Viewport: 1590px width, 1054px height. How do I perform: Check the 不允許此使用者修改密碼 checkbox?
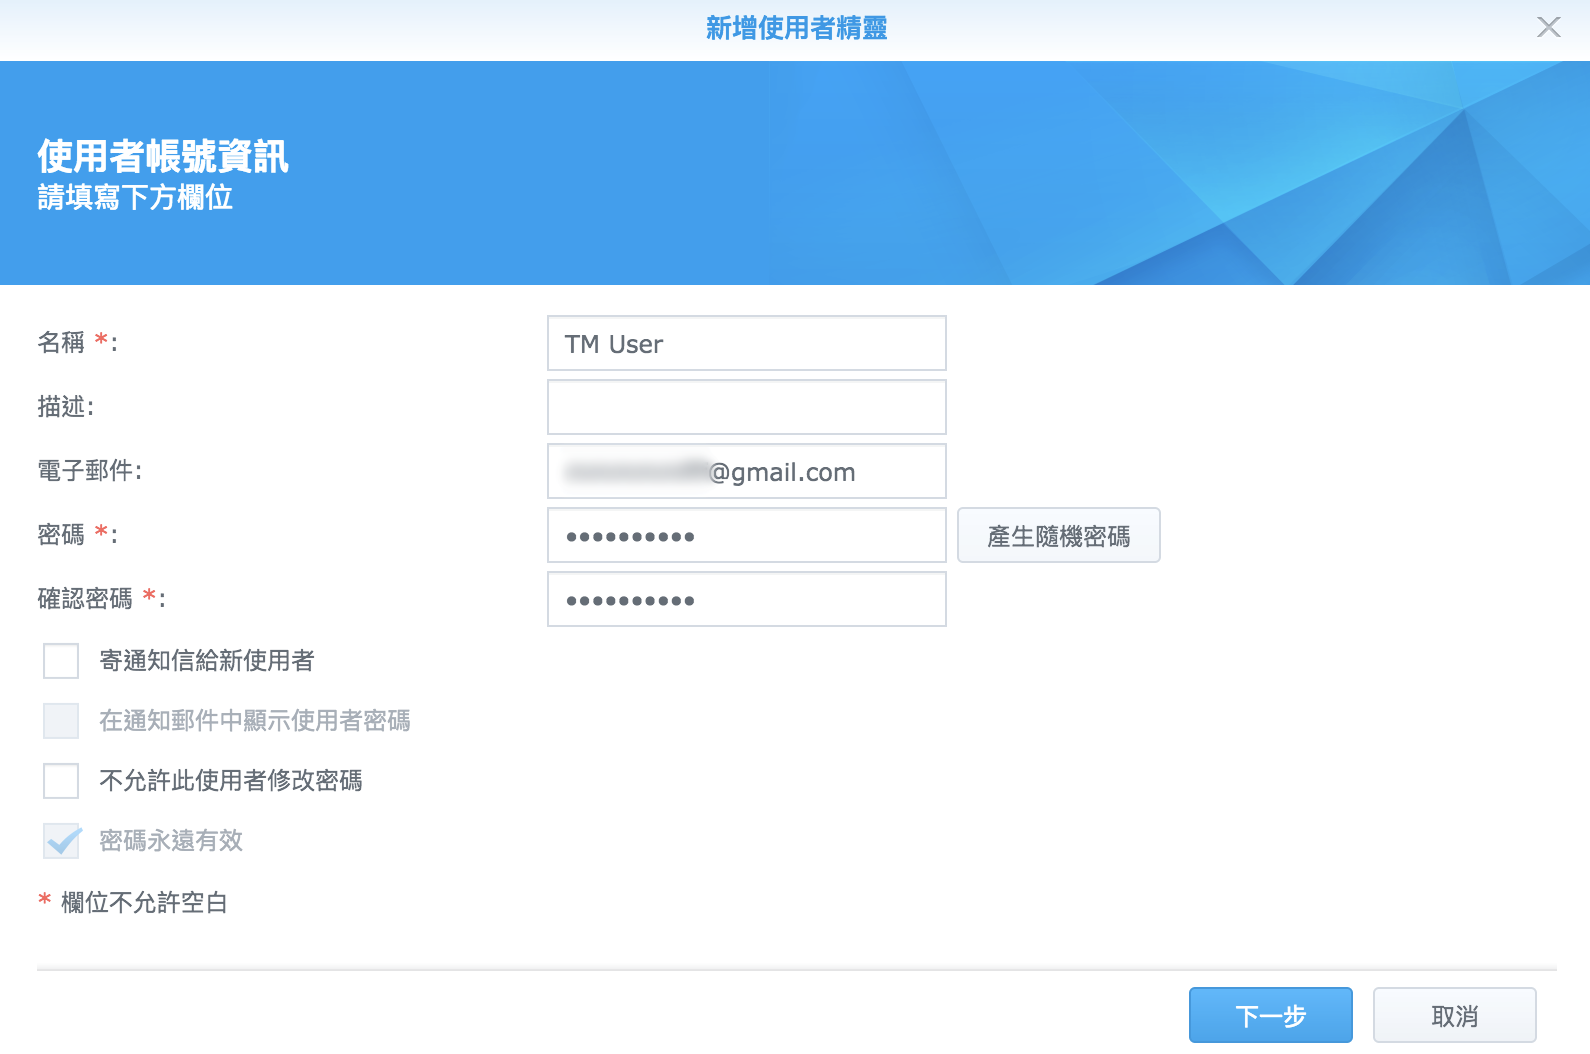(x=61, y=781)
